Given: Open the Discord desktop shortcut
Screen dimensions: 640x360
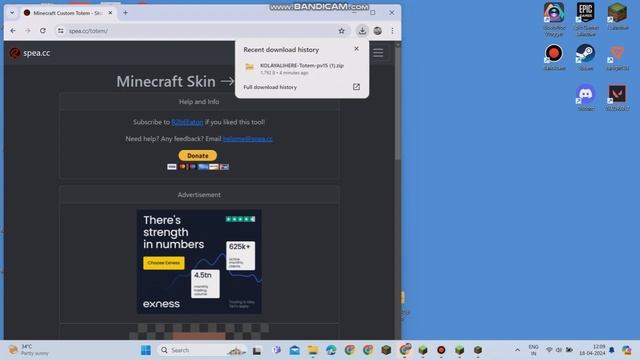Looking at the screenshot, I should coord(586,98).
